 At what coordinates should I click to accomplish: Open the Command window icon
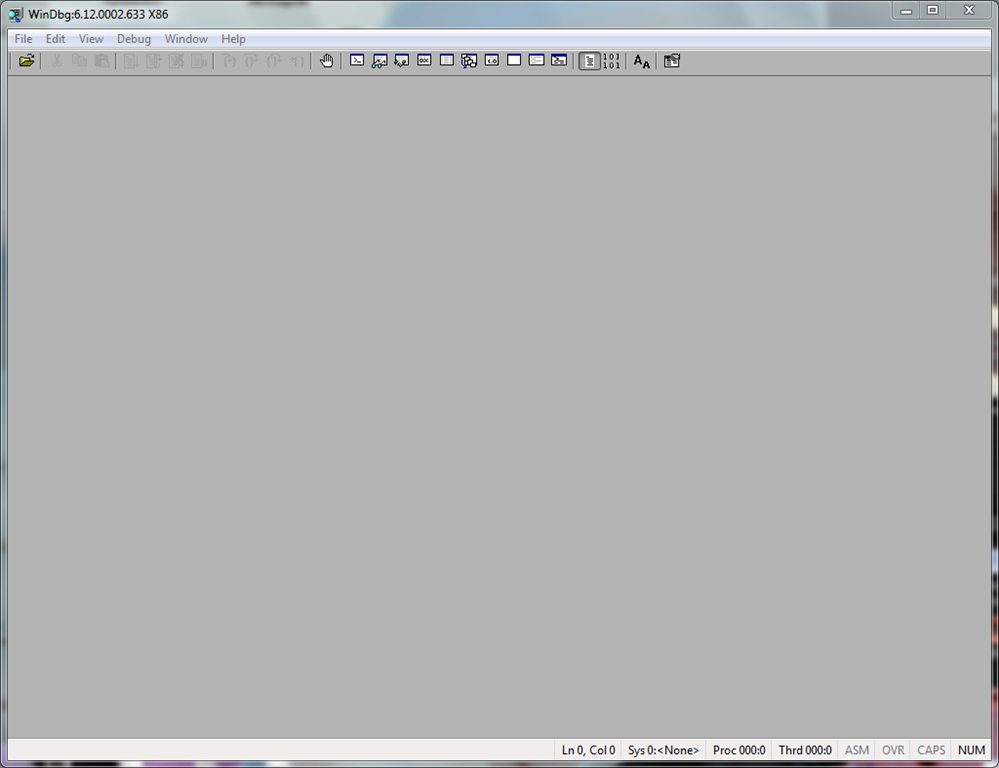(357, 61)
